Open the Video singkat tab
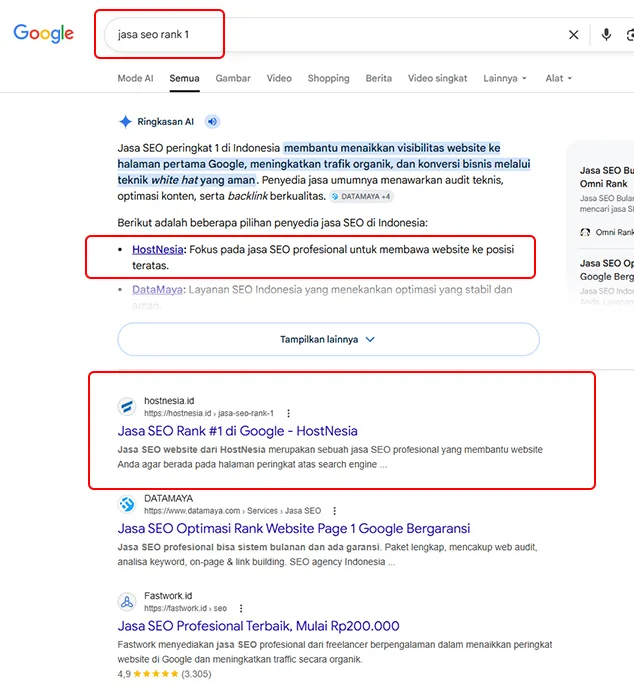The width and height of the screenshot is (634, 696). 437,78
